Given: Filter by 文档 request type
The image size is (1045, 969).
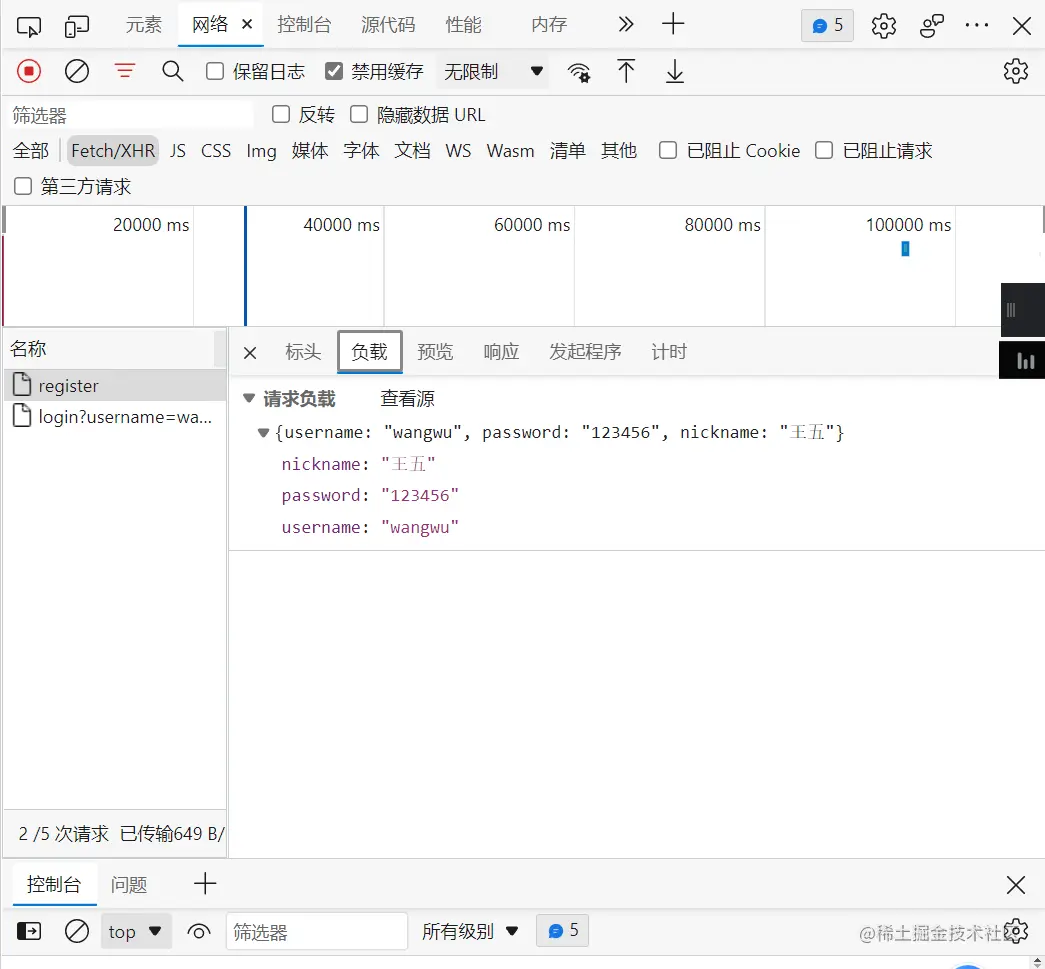Looking at the screenshot, I should [412, 151].
